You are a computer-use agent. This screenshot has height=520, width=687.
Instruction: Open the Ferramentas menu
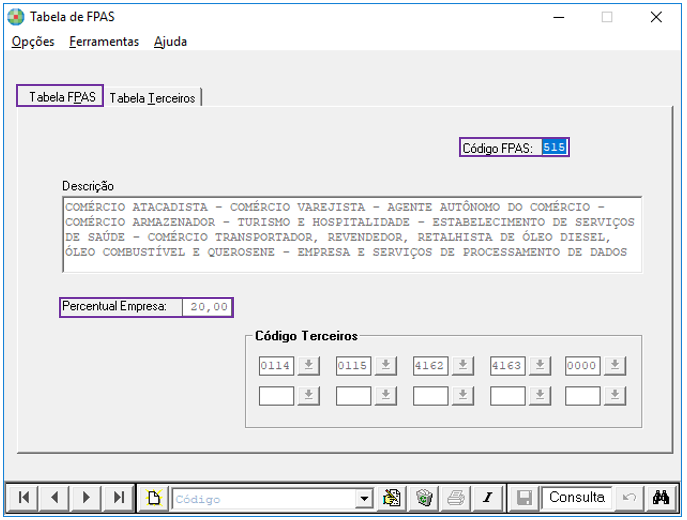(x=104, y=42)
